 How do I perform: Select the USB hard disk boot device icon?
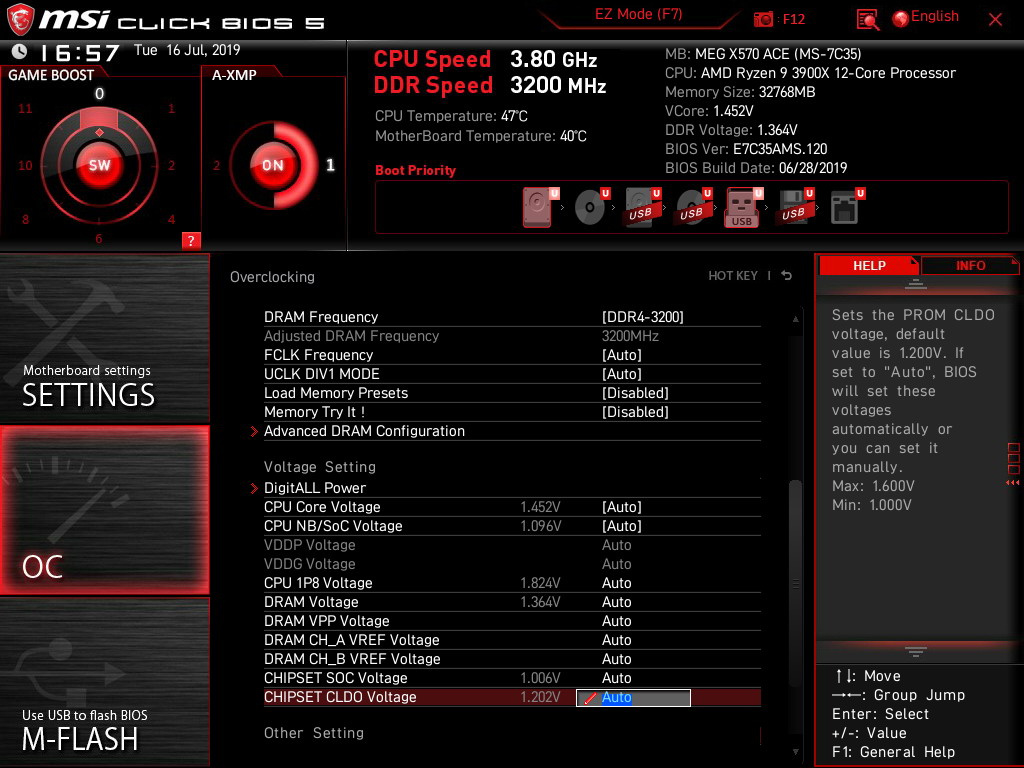click(642, 208)
